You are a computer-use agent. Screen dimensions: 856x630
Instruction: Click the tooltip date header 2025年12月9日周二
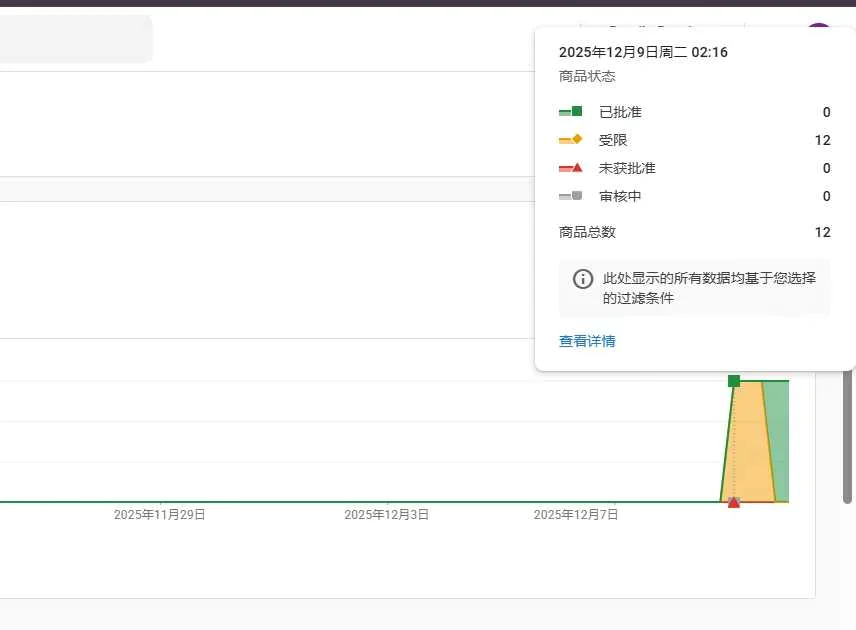click(x=622, y=52)
